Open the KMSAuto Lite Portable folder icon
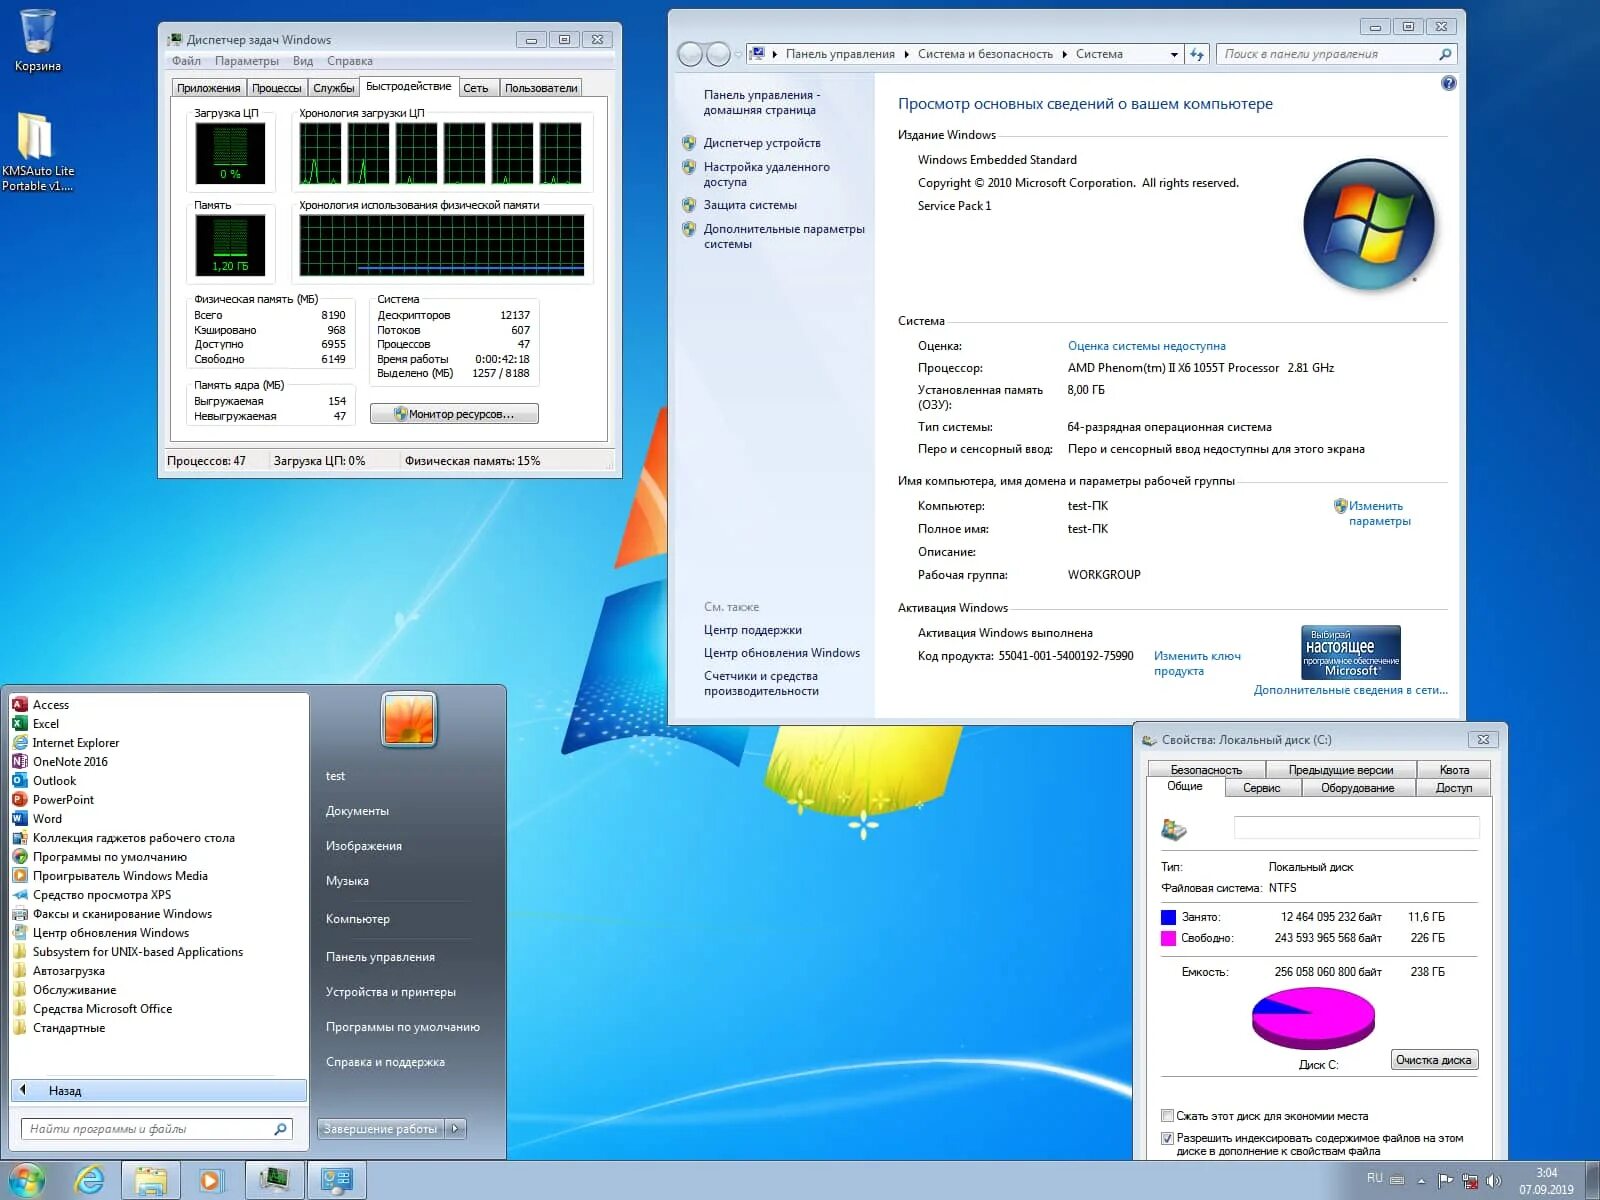Image resolution: width=1600 pixels, height=1200 pixels. pos(38,150)
